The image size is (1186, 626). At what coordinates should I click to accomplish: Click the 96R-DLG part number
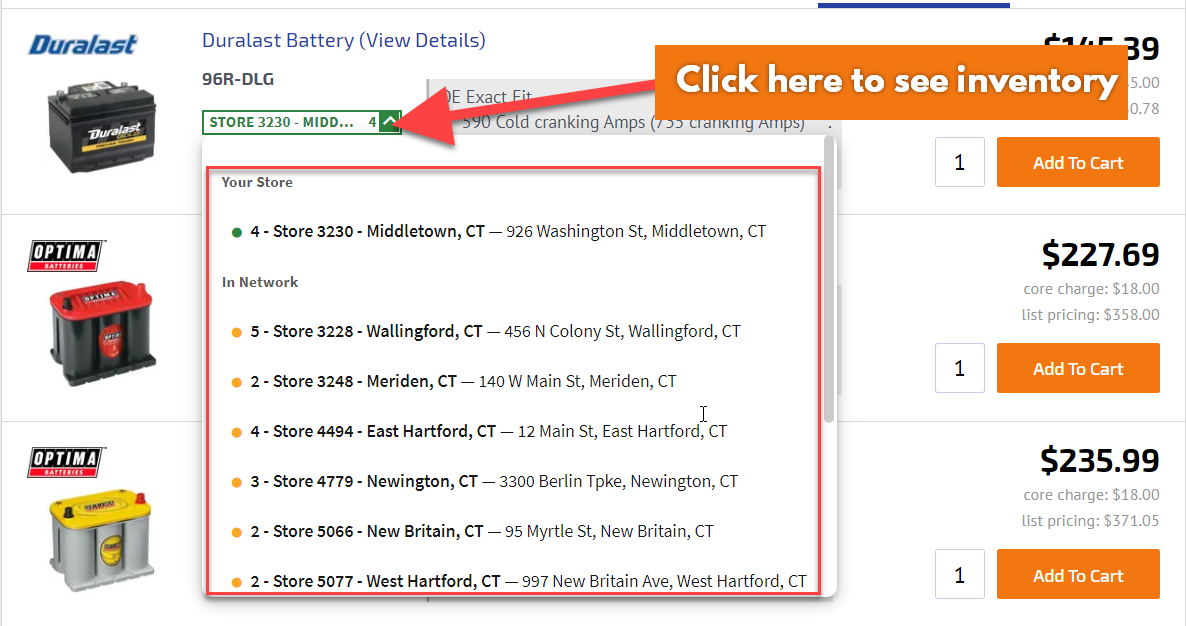[x=238, y=79]
